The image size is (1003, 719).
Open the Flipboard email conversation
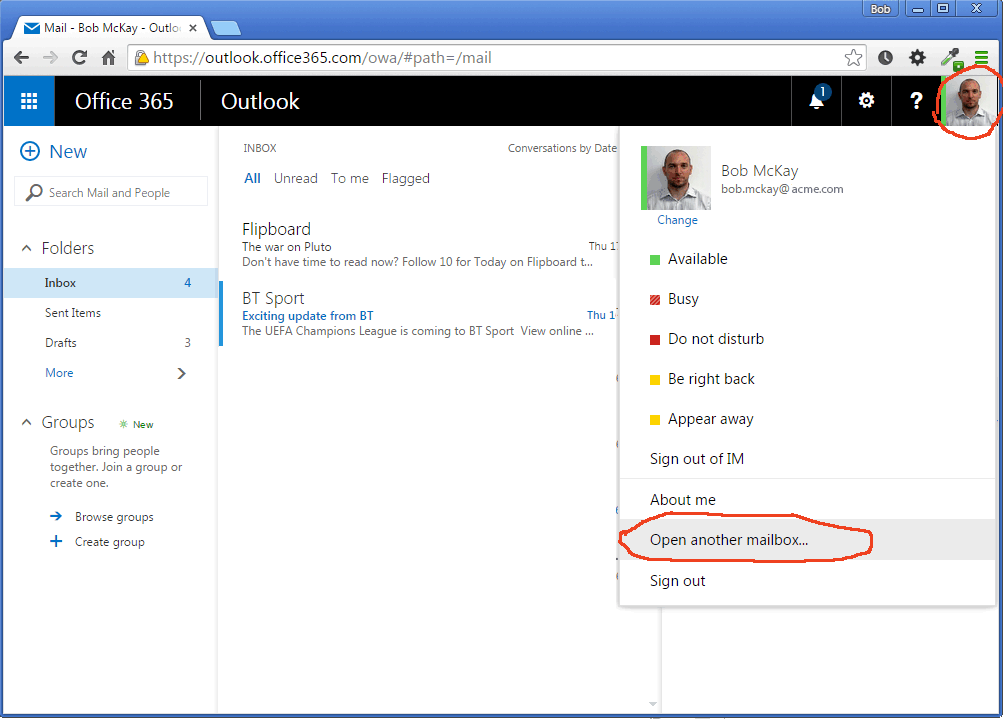419,245
